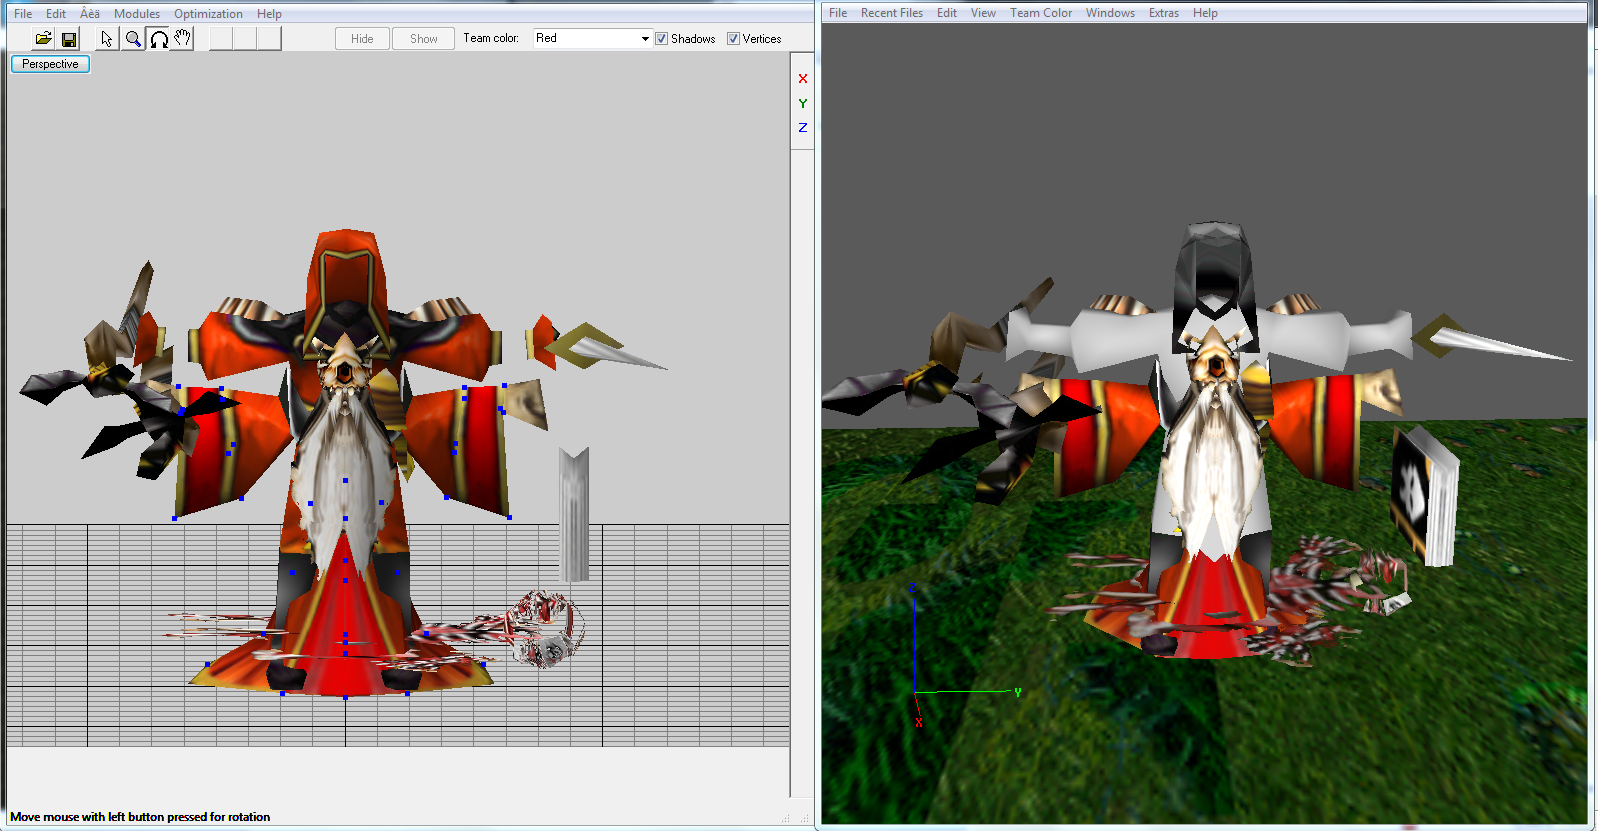Toggle the Shadows checkbox
Image resolution: width=1598 pixels, height=831 pixels.
coord(661,39)
